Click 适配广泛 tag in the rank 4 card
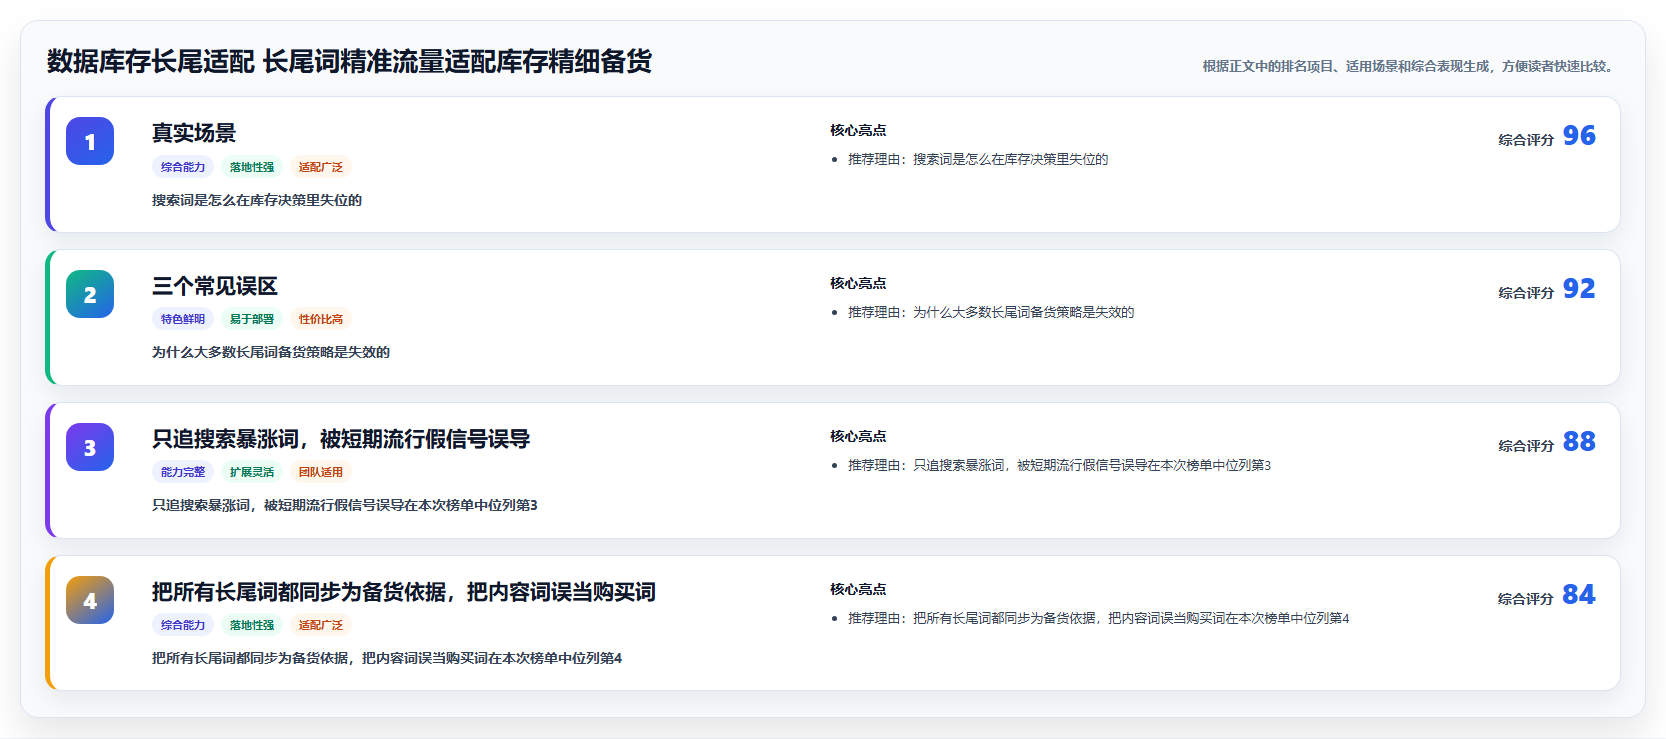1666x739 pixels. [321, 625]
